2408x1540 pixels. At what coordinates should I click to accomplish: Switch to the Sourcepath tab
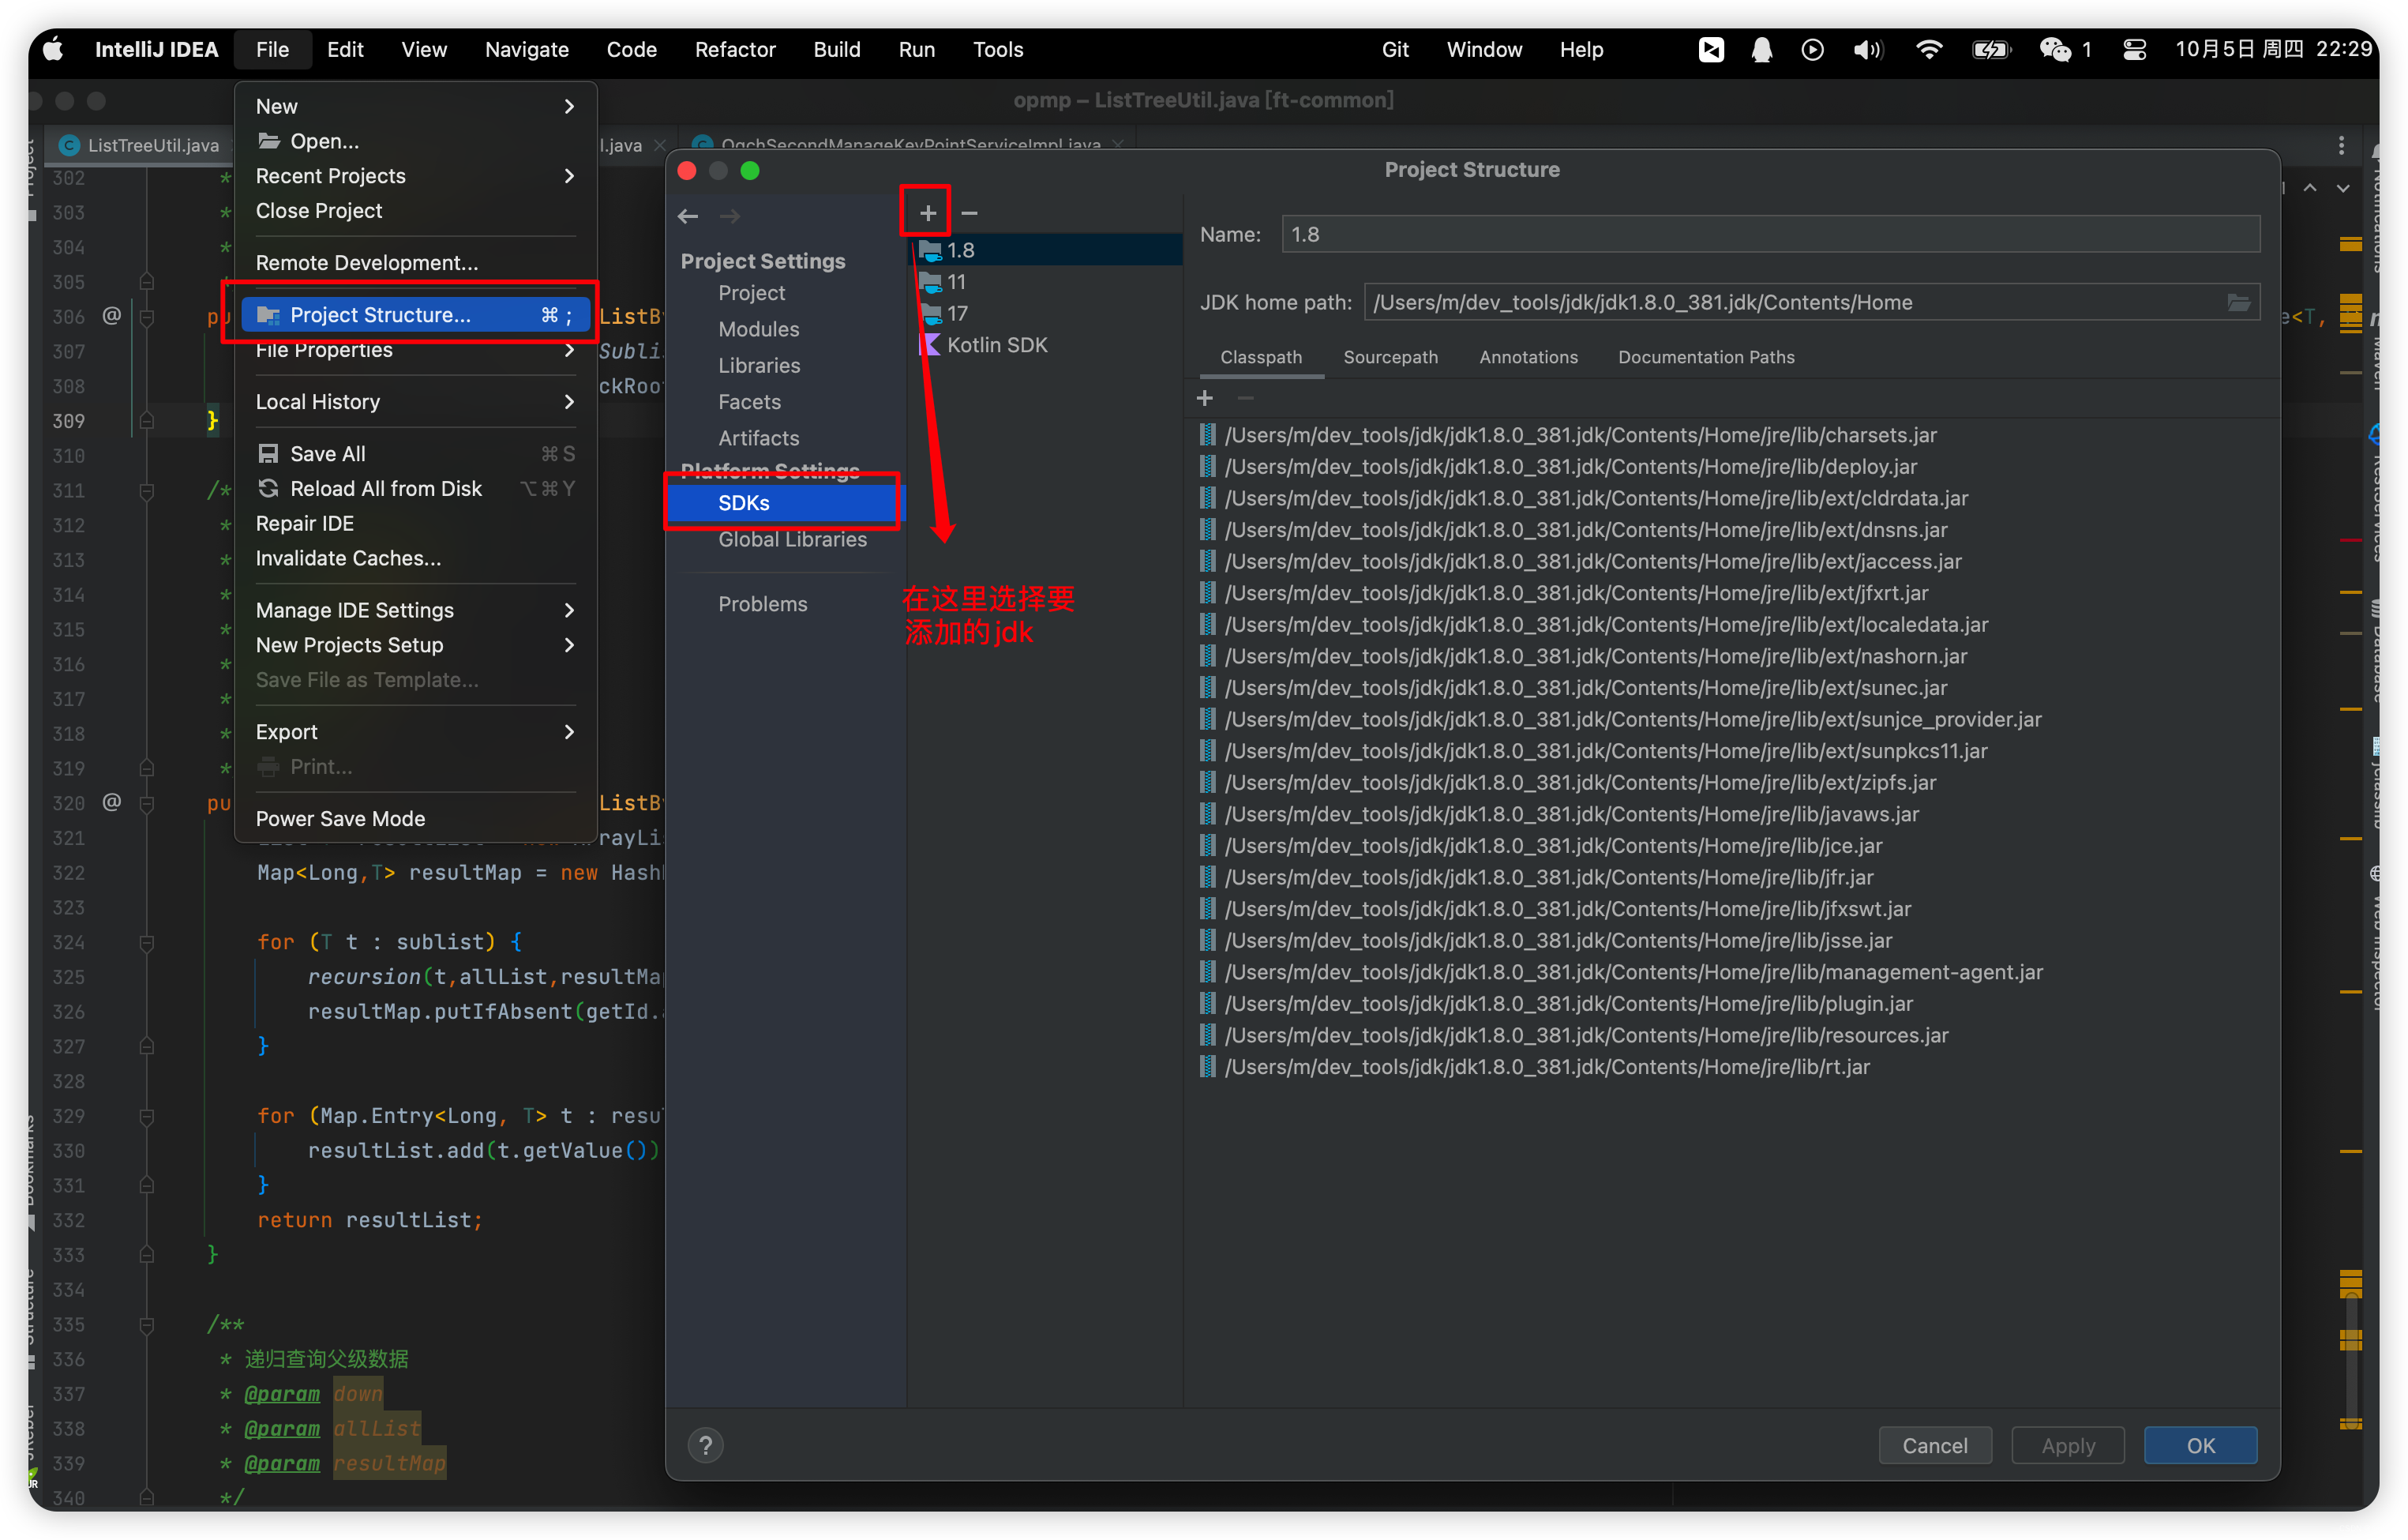coord(1390,357)
